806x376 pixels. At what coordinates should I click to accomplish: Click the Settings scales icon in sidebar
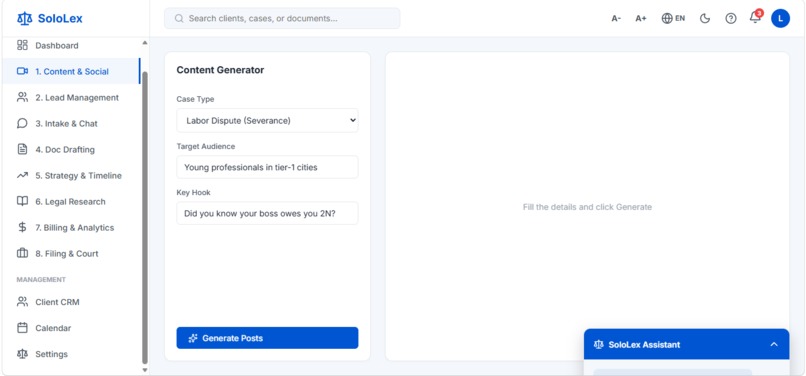[x=22, y=354]
